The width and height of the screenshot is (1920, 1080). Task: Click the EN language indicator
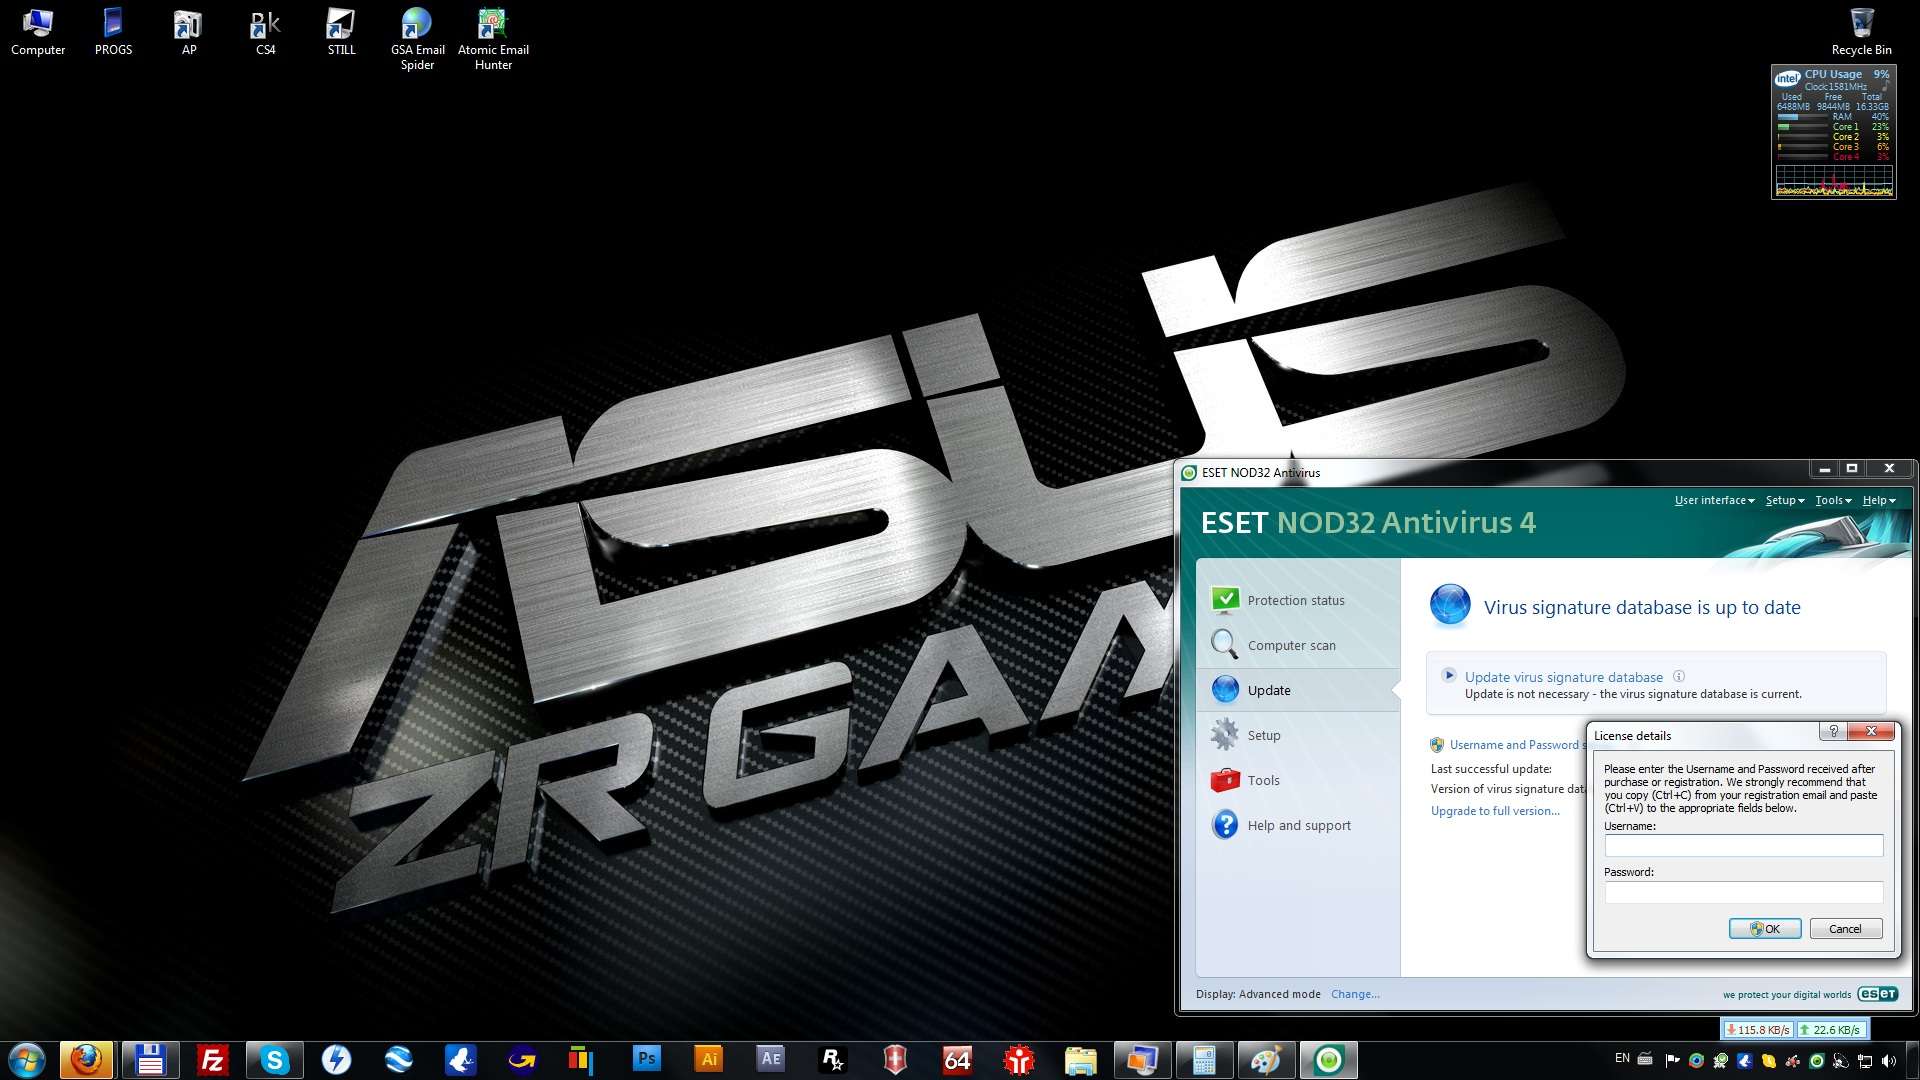1622,1058
